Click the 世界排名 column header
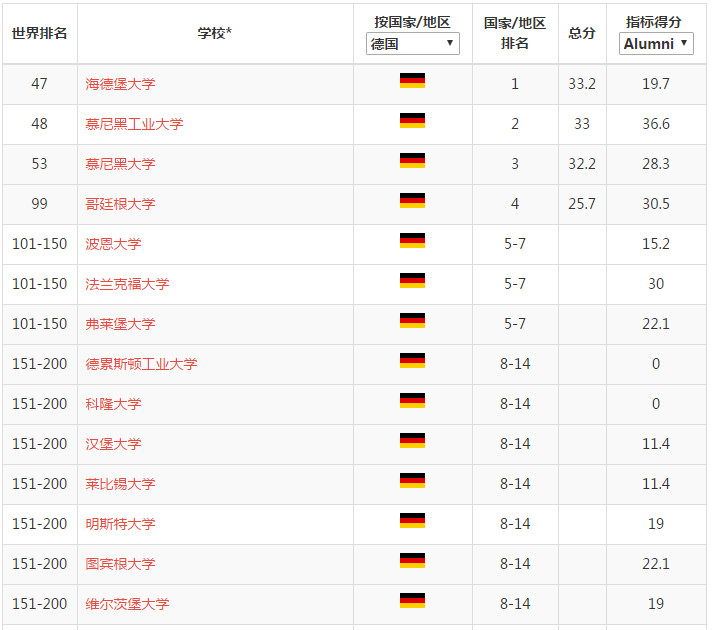The image size is (712, 630). click(40, 33)
